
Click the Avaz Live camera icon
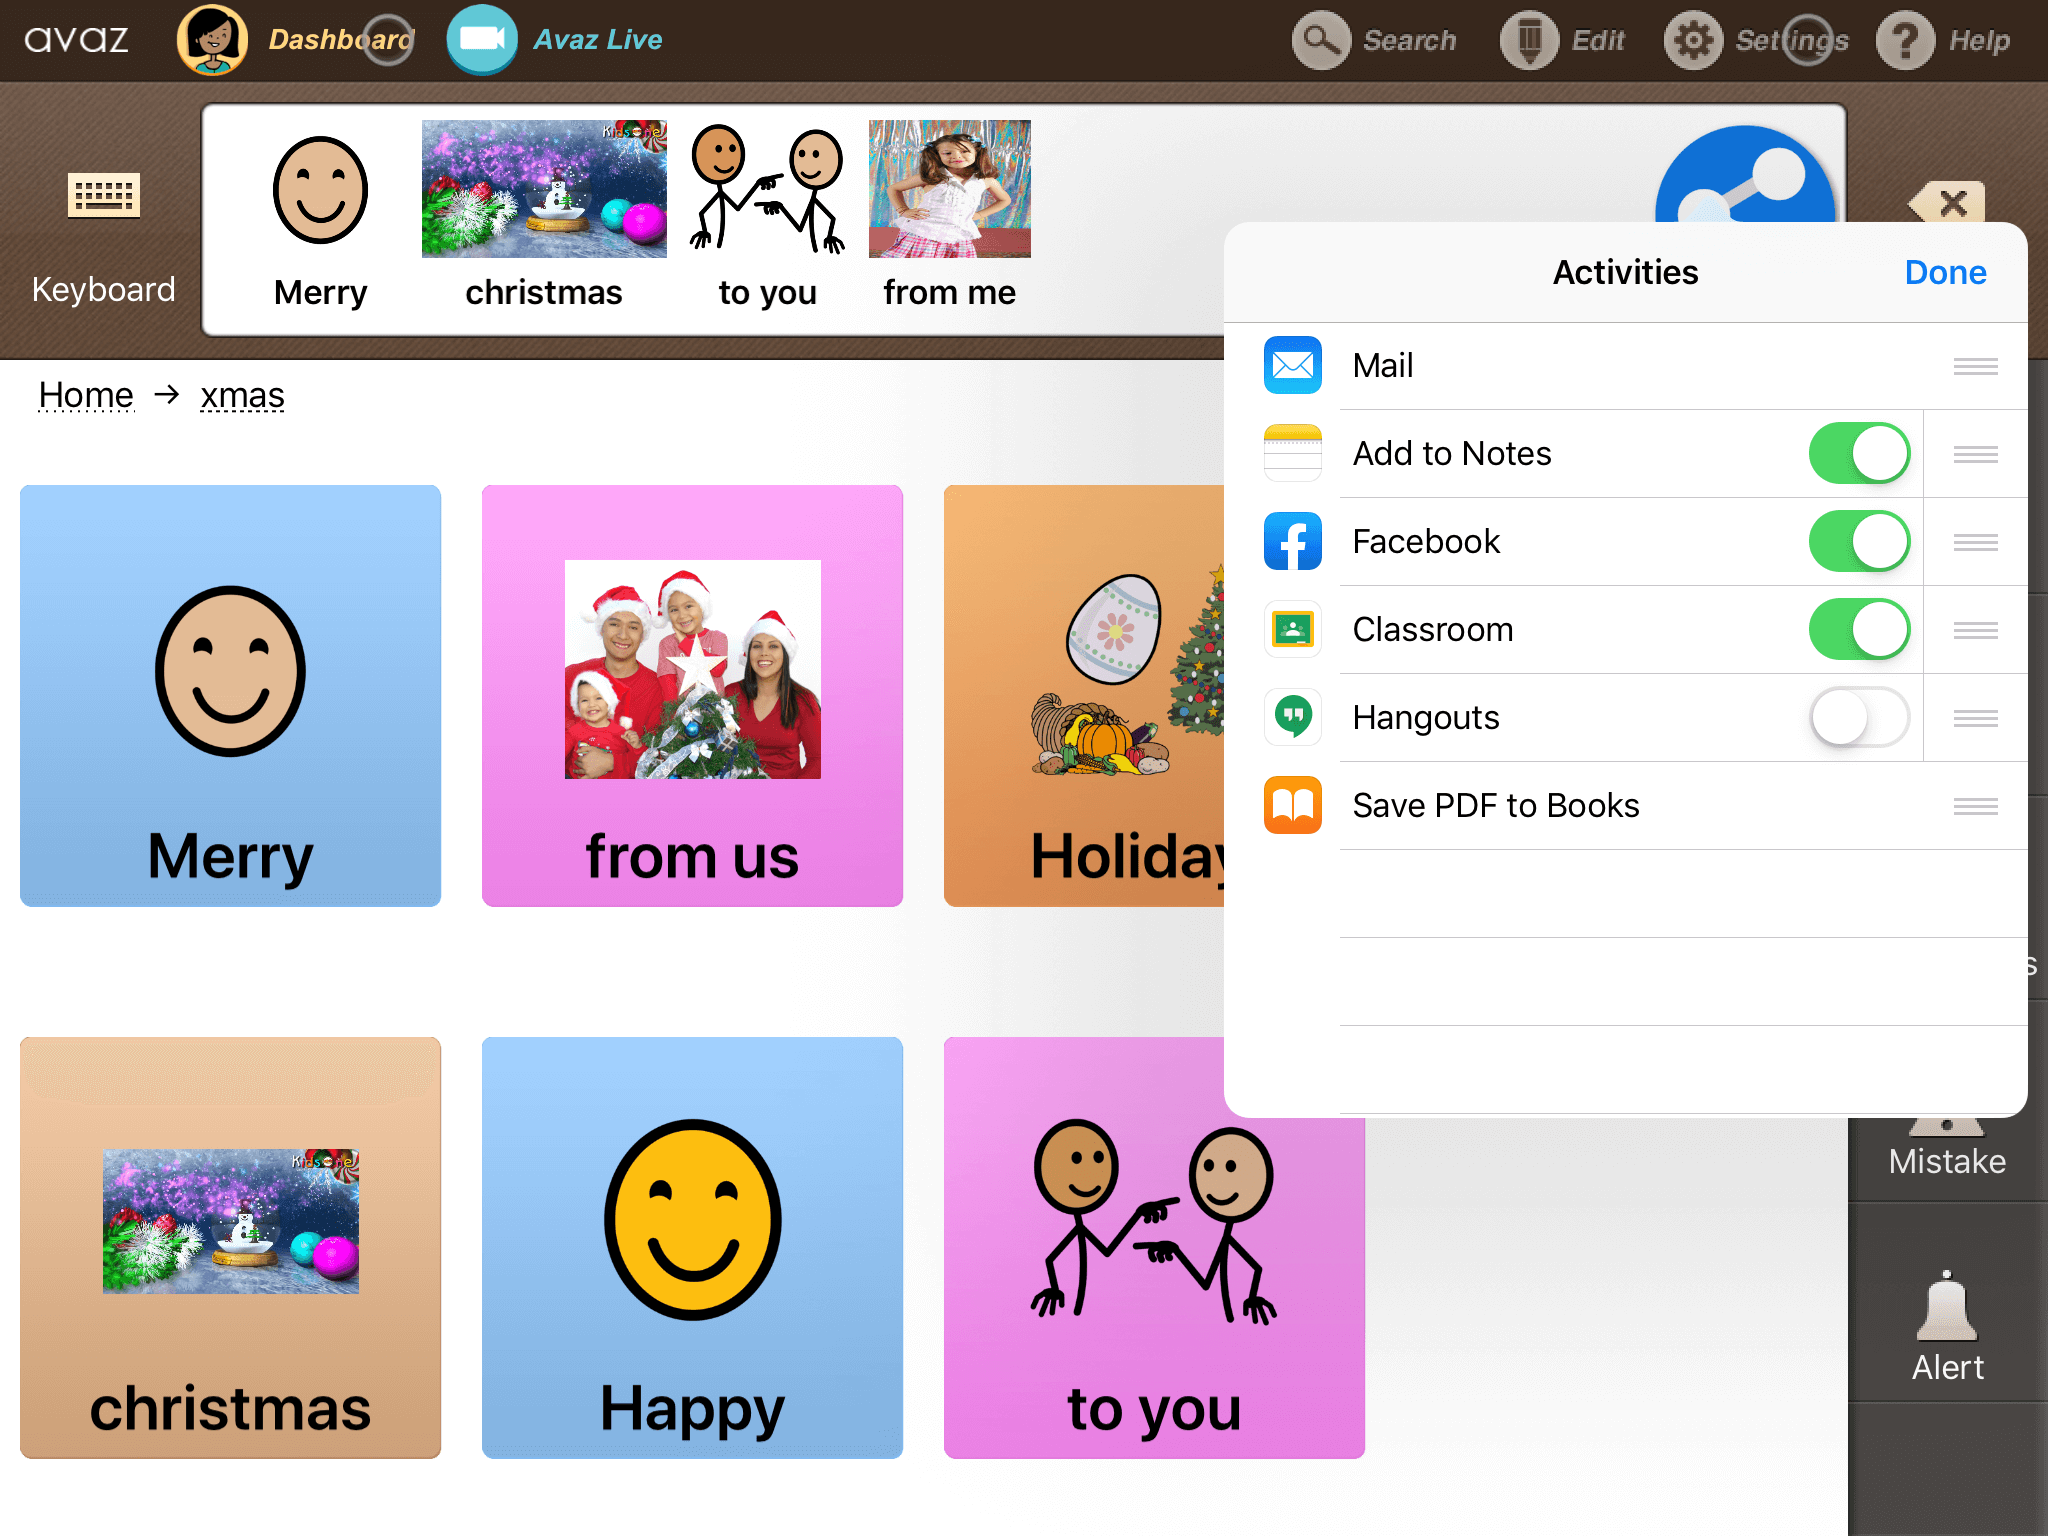pyautogui.click(x=481, y=40)
